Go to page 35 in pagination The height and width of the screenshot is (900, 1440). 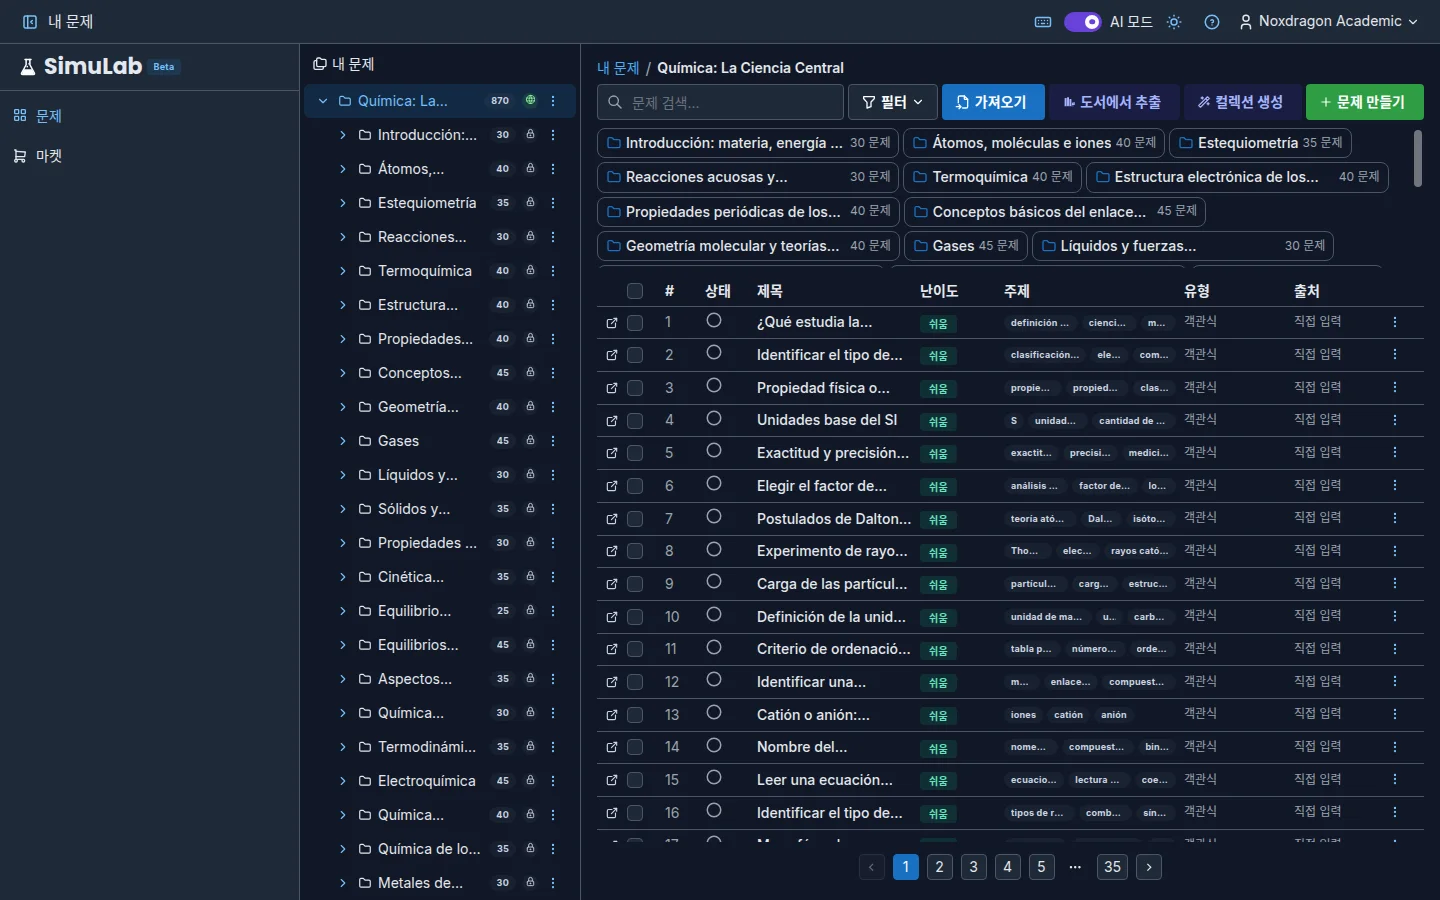1113,867
